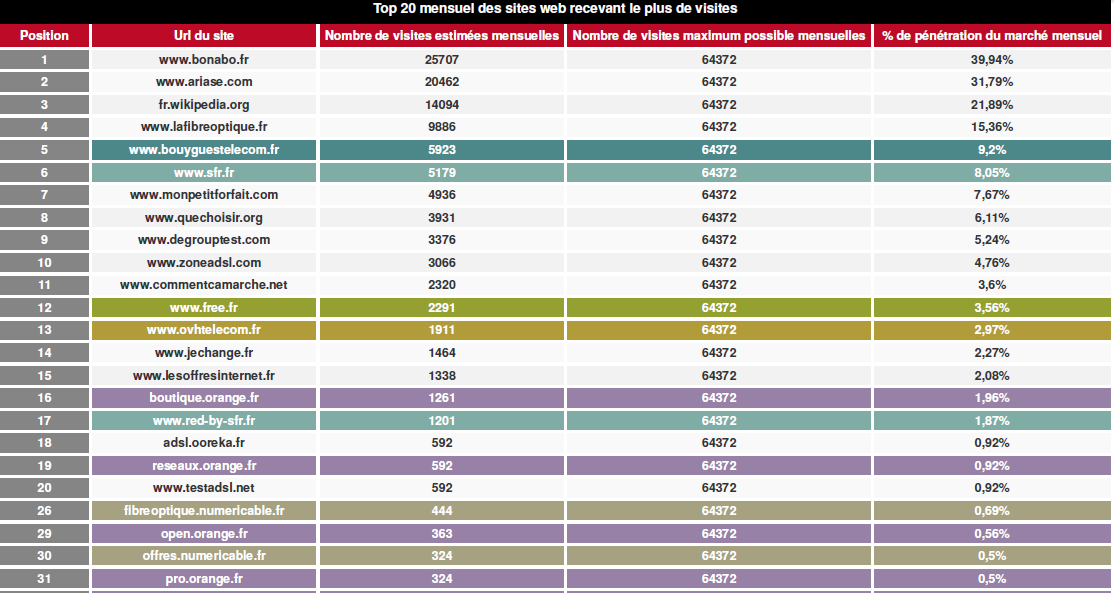Click the visits value 4936
Screen dimensions: 1114x593
[442, 195]
